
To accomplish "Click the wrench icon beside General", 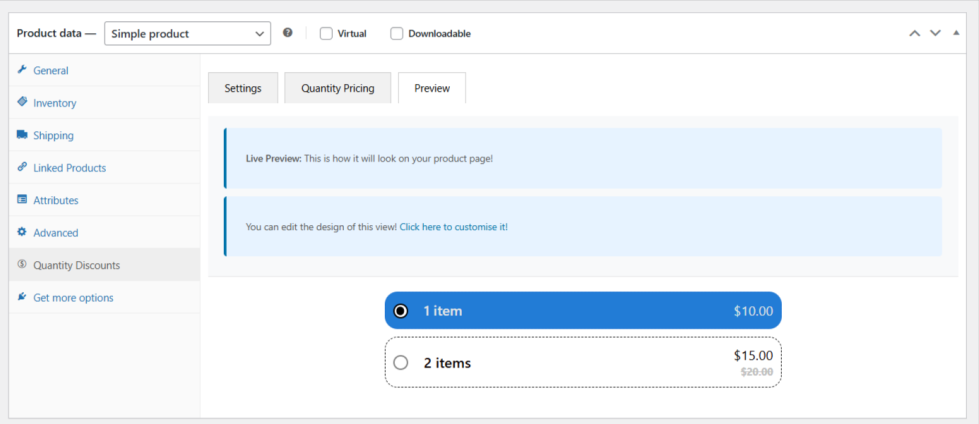I will [22, 70].
